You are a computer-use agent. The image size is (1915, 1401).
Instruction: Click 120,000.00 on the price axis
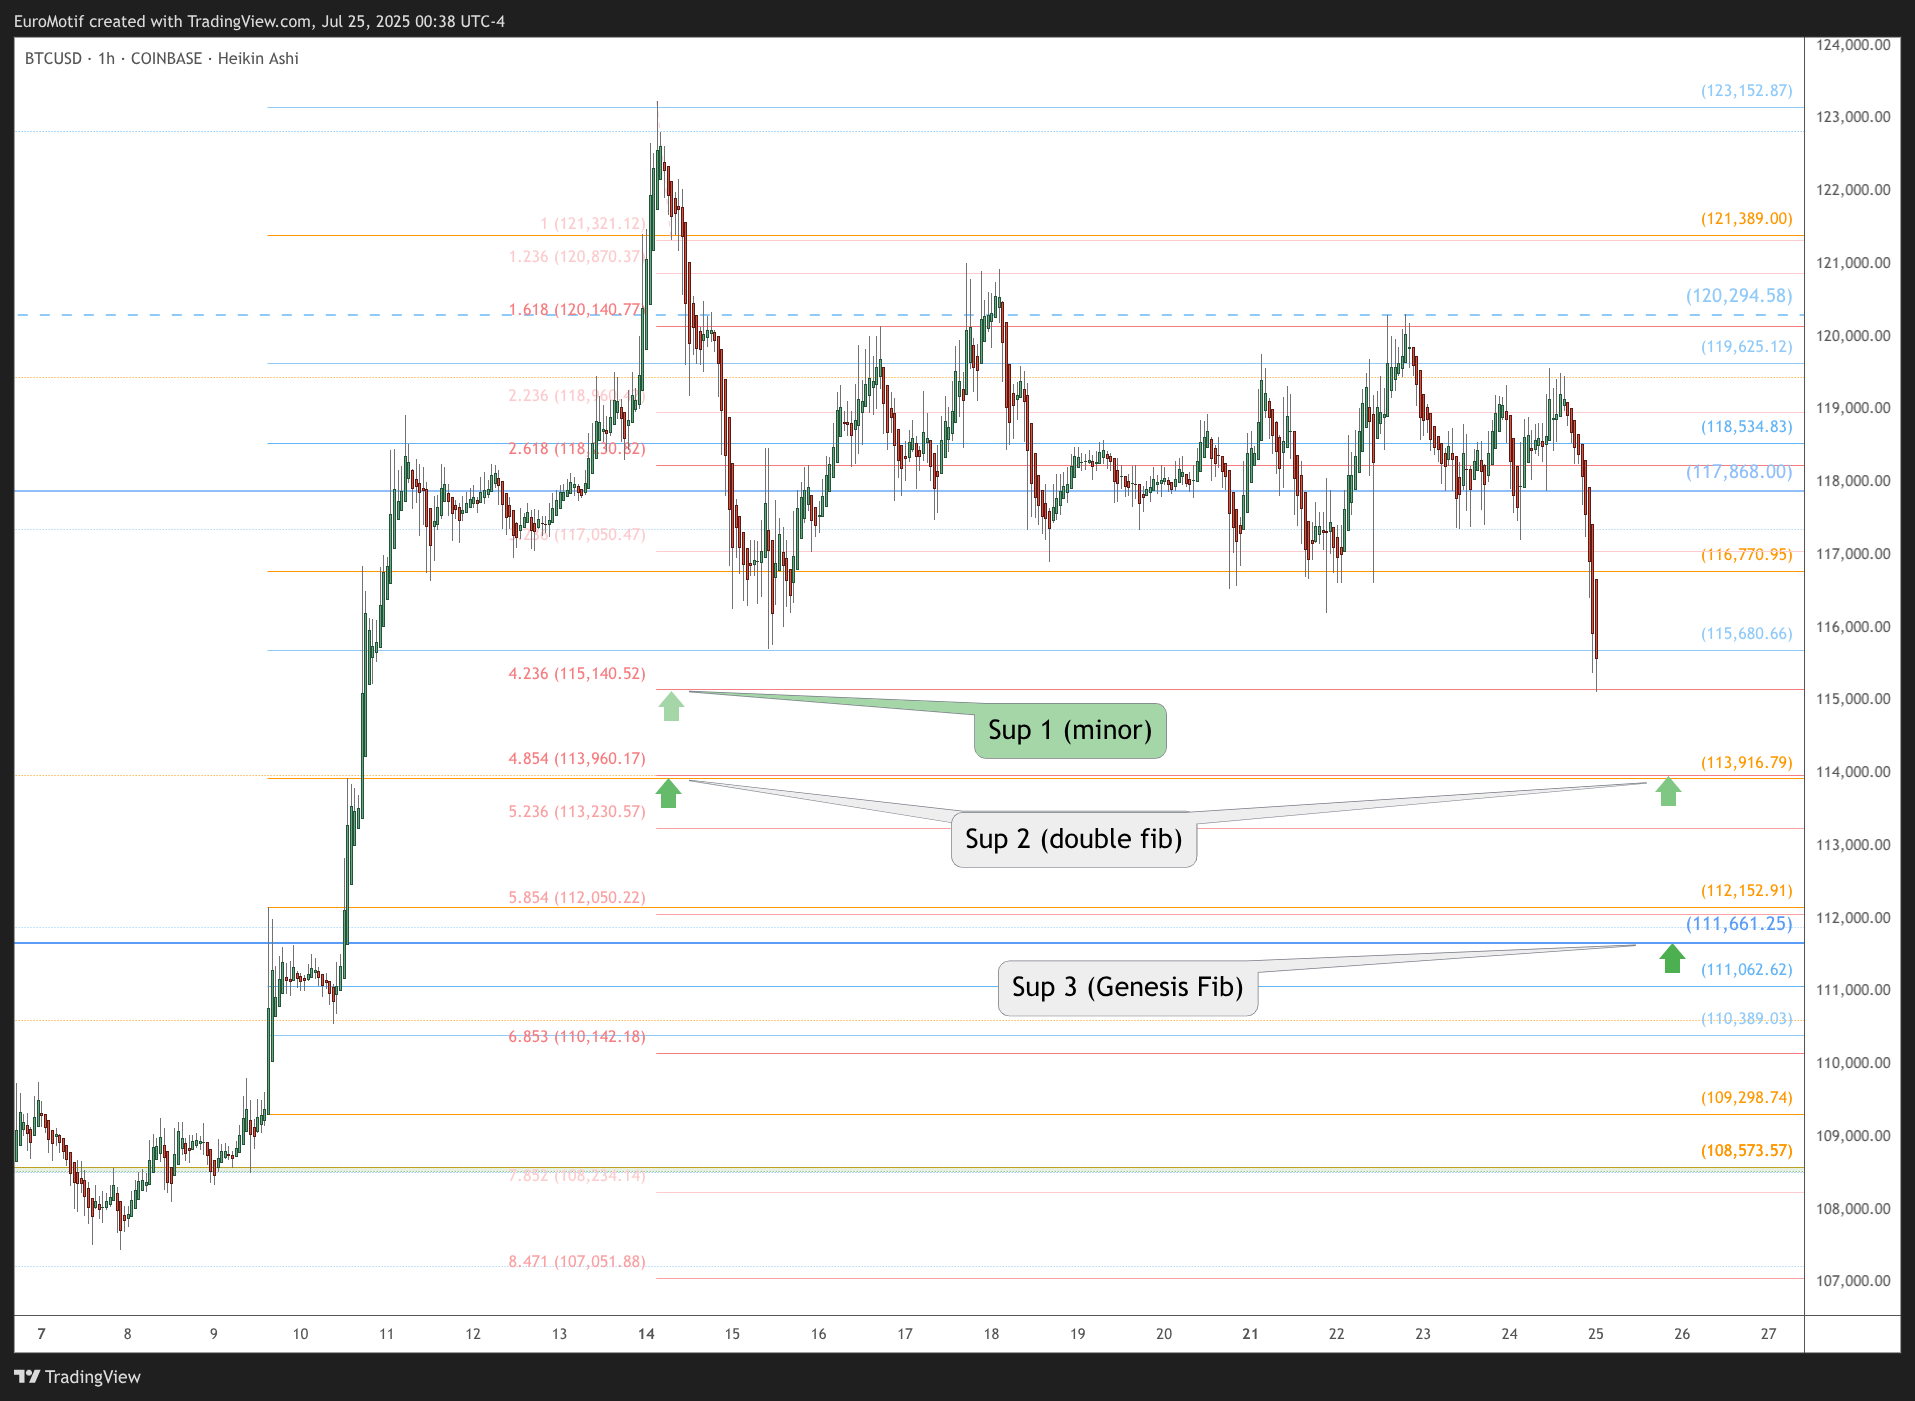coord(1853,336)
